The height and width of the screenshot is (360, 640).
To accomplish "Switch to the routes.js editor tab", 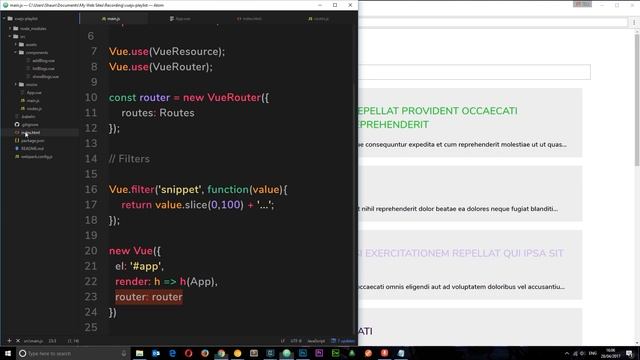I will (x=318, y=19).
